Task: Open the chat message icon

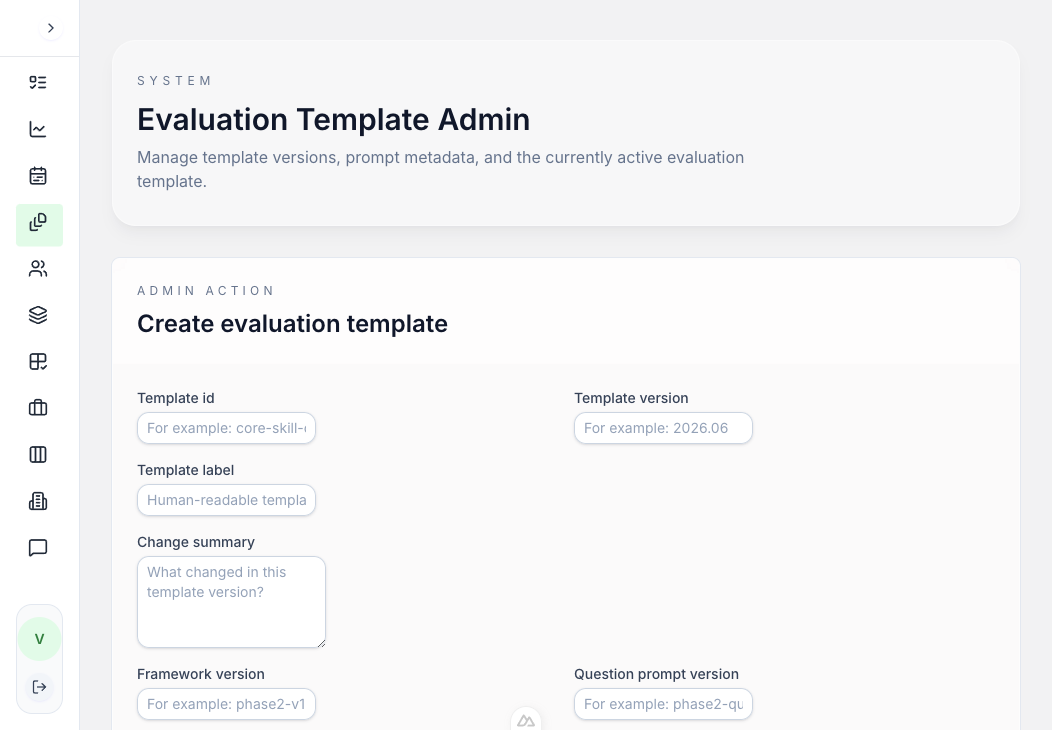Action: click(38, 548)
